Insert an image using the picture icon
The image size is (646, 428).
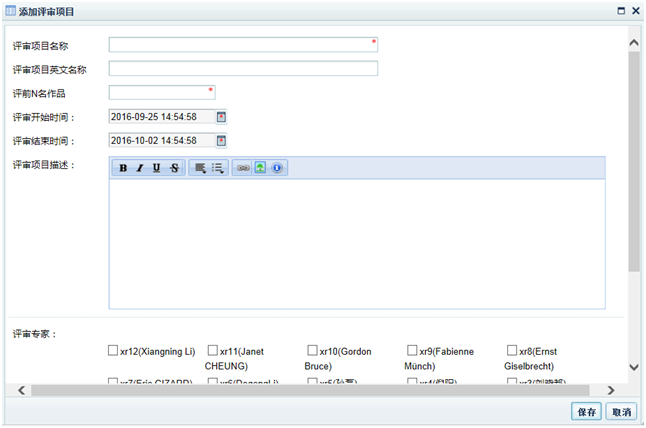[x=260, y=168]
